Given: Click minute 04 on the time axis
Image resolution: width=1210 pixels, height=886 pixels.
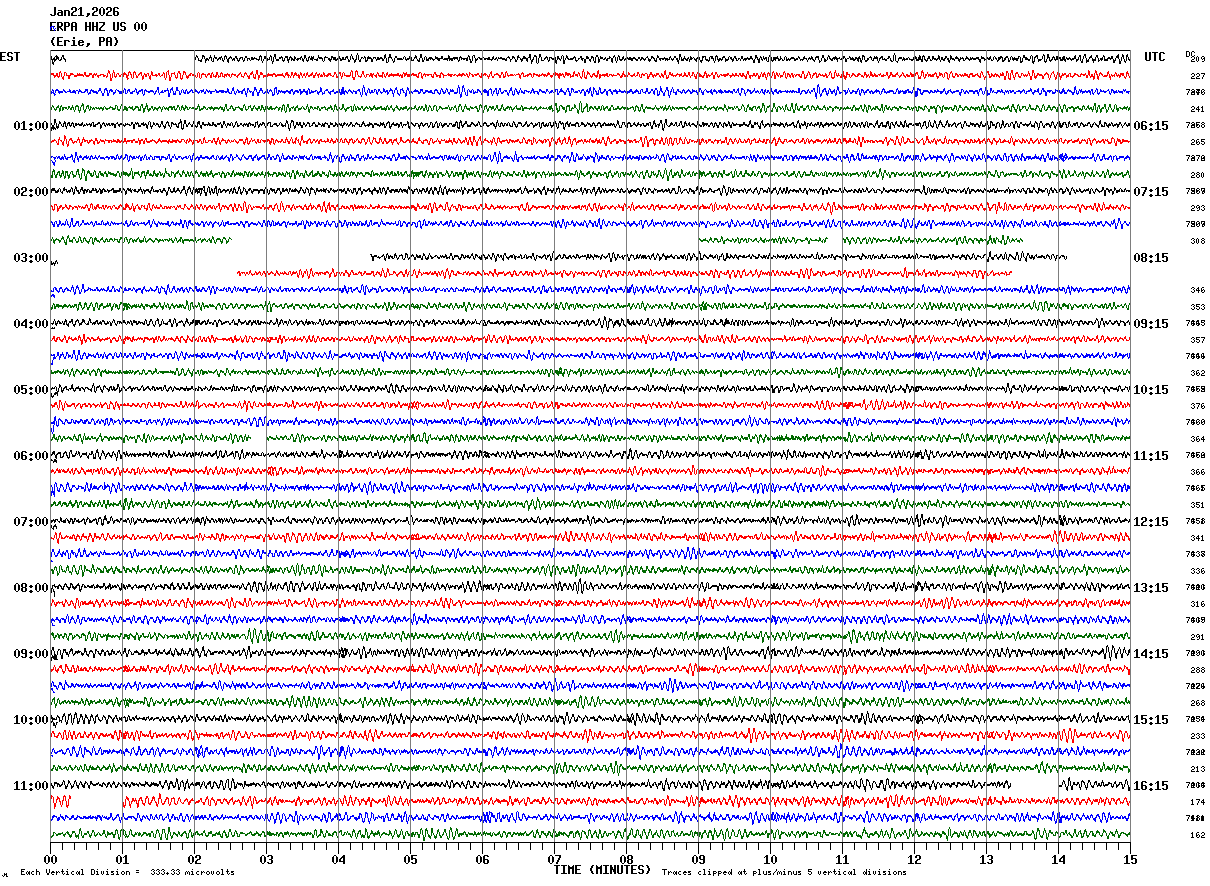Looking at the screenshot, I should (x=338, y=860).
